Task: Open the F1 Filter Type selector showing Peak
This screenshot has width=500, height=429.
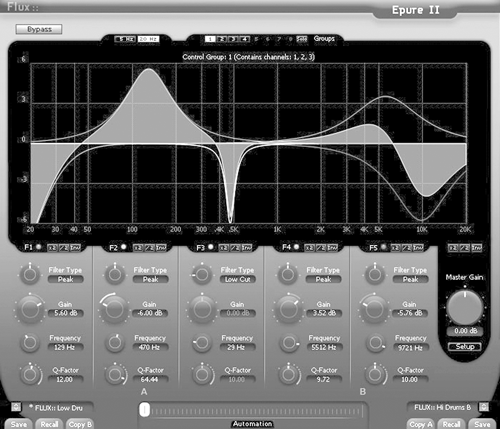Action: pyautogui.click(x=65, y=279)
